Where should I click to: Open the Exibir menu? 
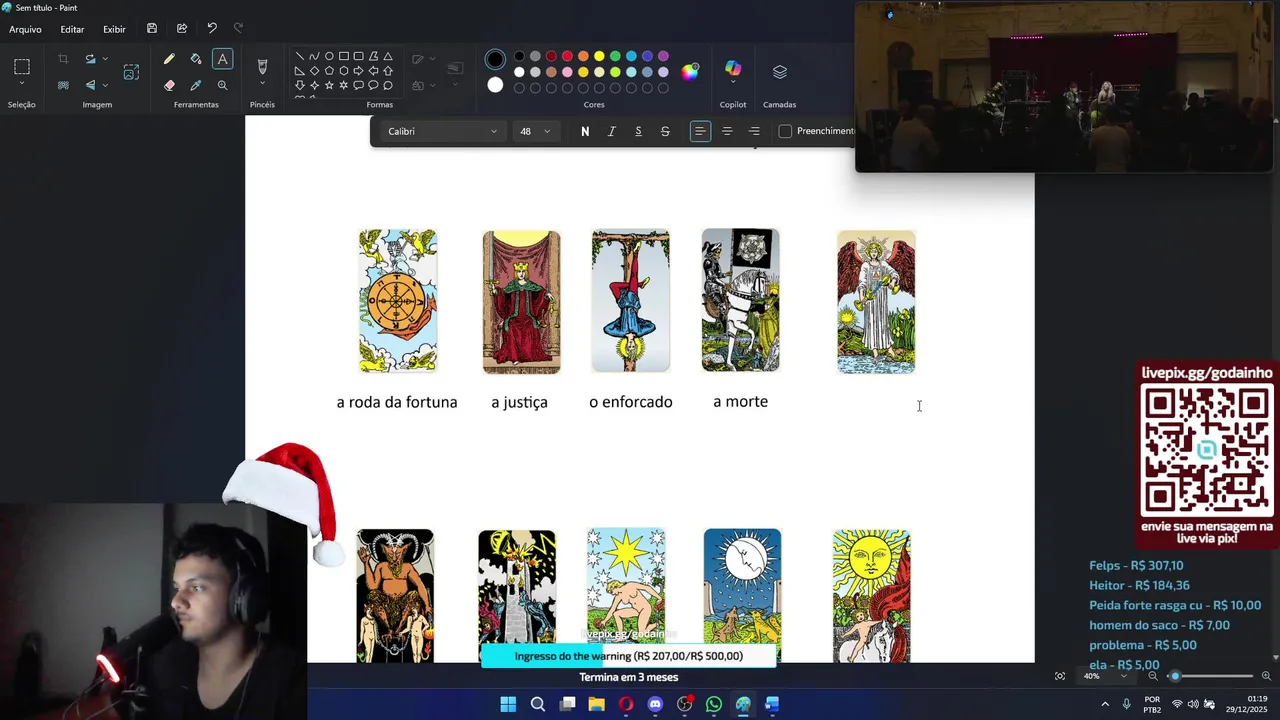point(114,29)
